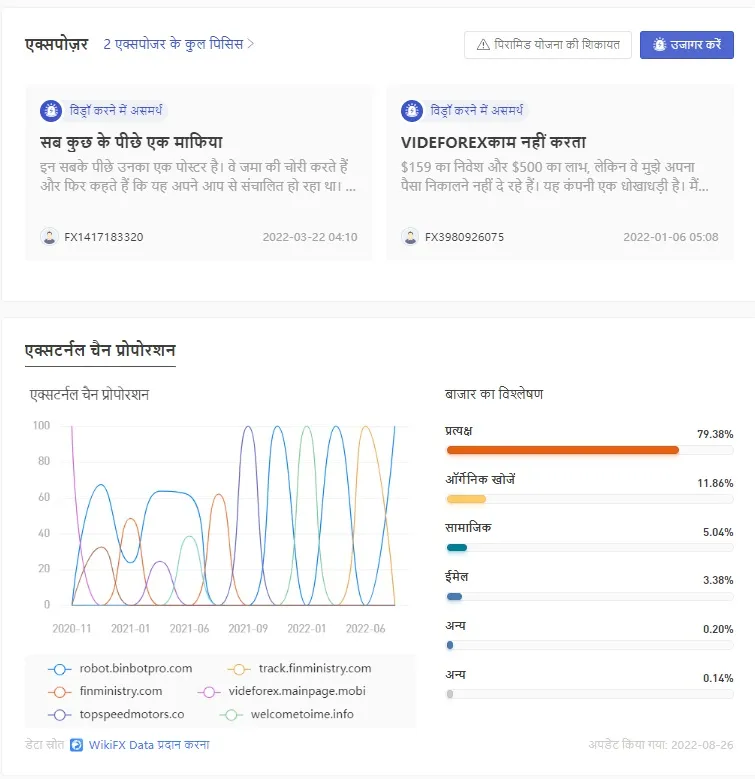The height and width of the screenshot is (779, 755).
Task: Click the पिरामिड योजना की शिकायत button
Action: 548,45
